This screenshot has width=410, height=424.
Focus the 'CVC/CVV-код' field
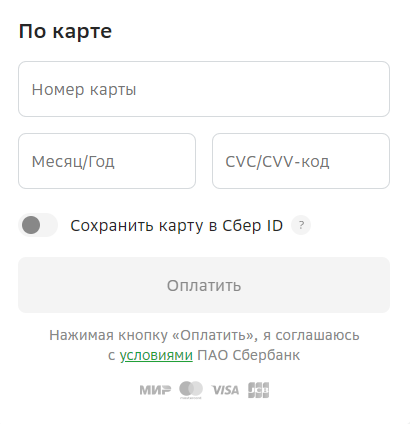[x=301, y=161]
